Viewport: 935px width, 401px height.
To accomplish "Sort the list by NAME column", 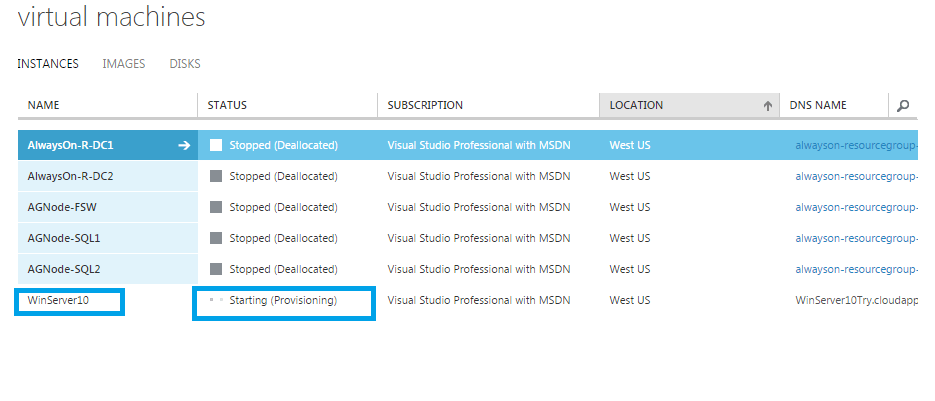I will (43, 105).
